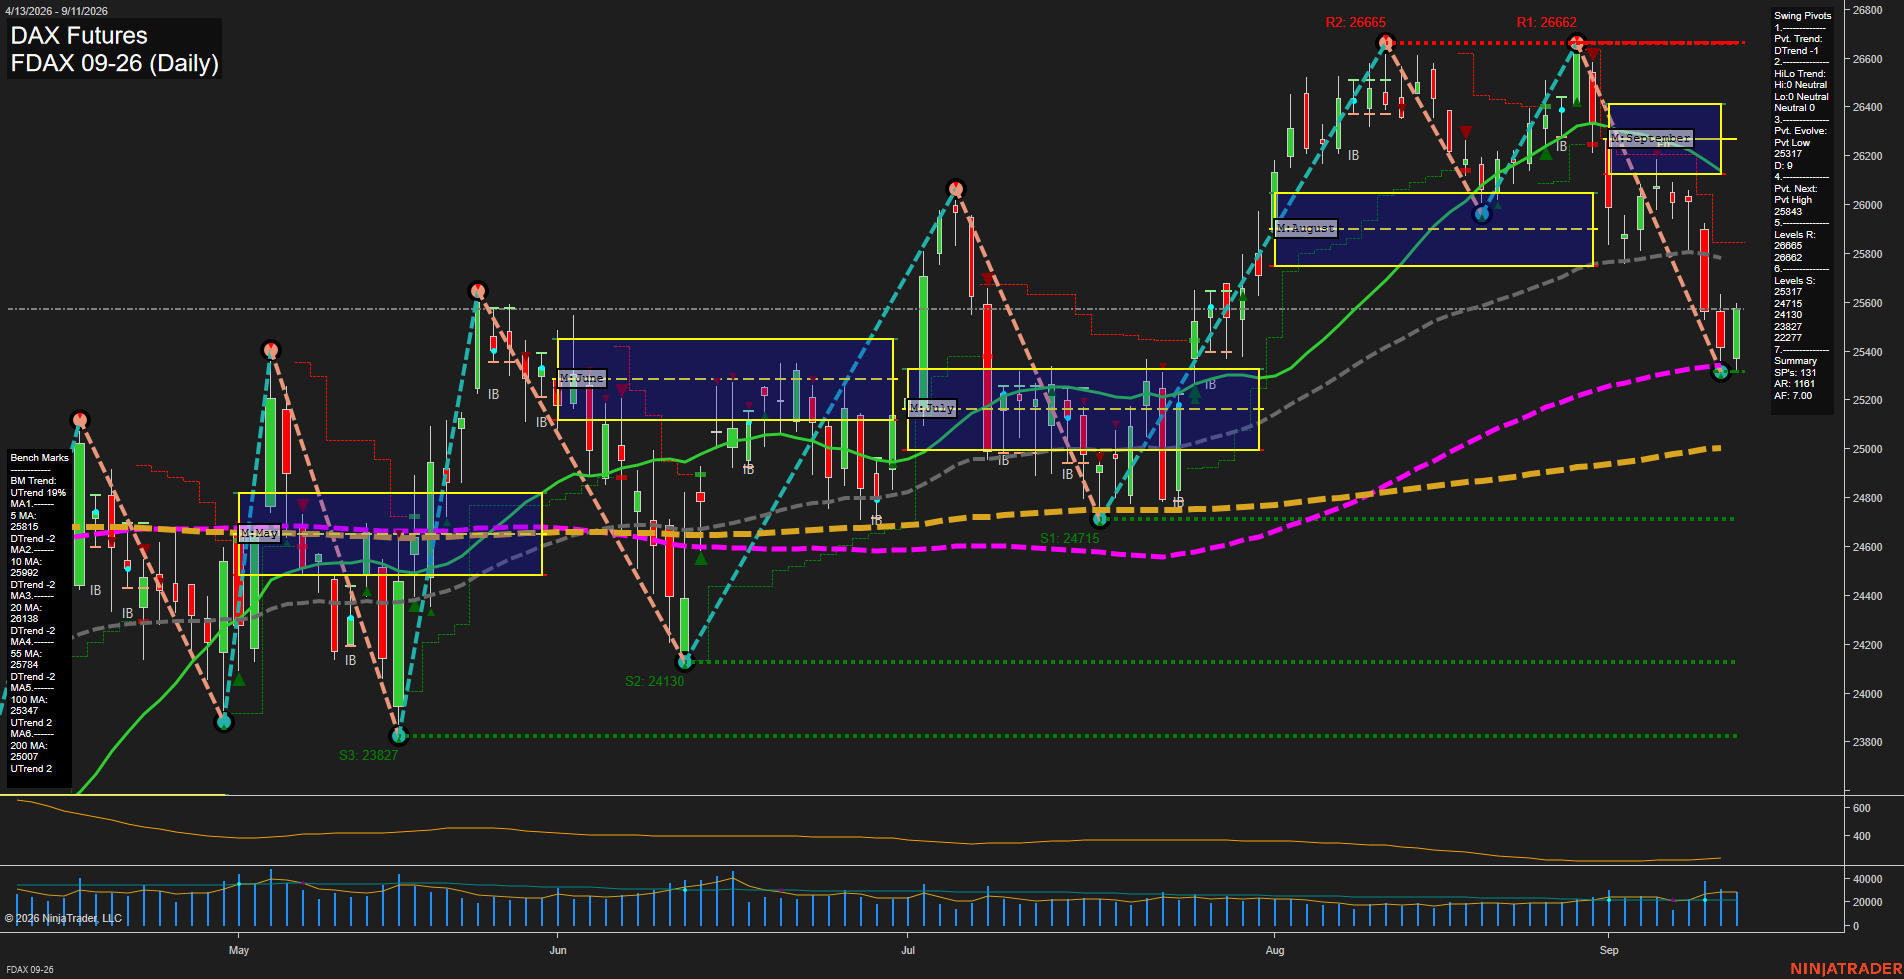Select the R1: 26662 resistance label
This screenshot has height=979, width=1904.
pos(1546,22)
